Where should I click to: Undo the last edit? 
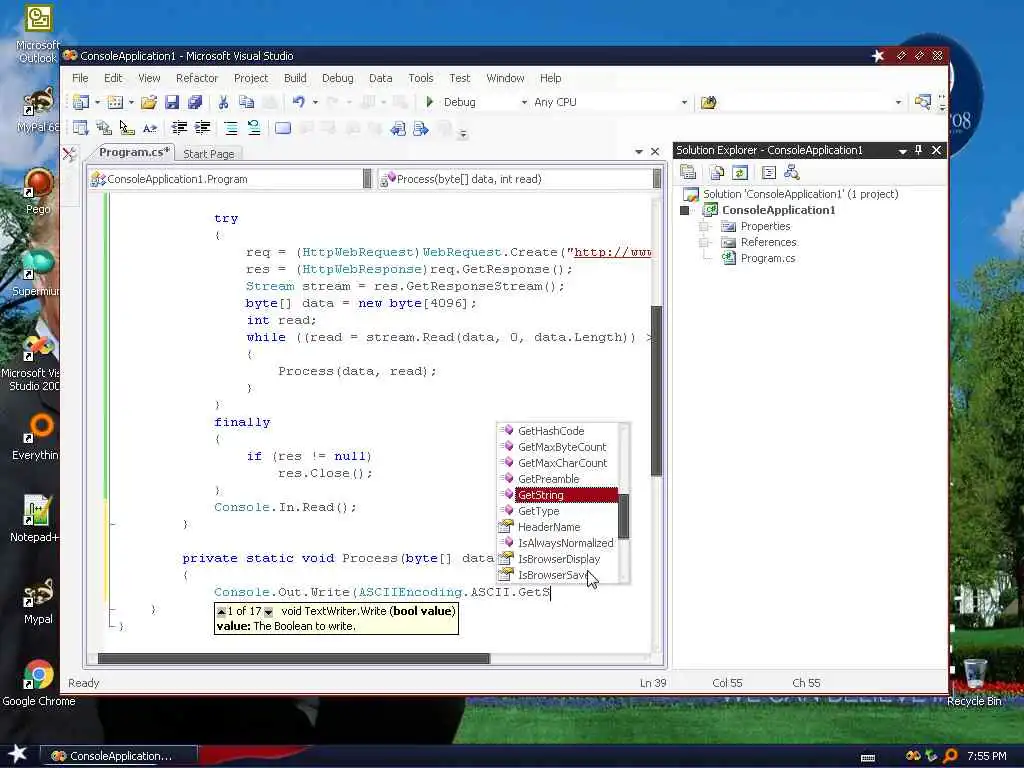298,102
